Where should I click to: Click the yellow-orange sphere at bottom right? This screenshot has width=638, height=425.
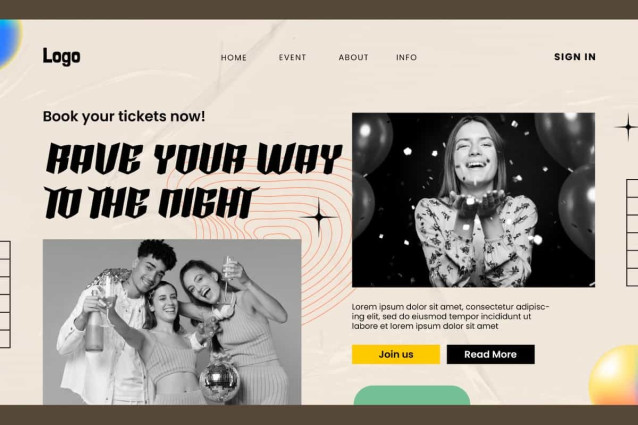click(614, 375)
